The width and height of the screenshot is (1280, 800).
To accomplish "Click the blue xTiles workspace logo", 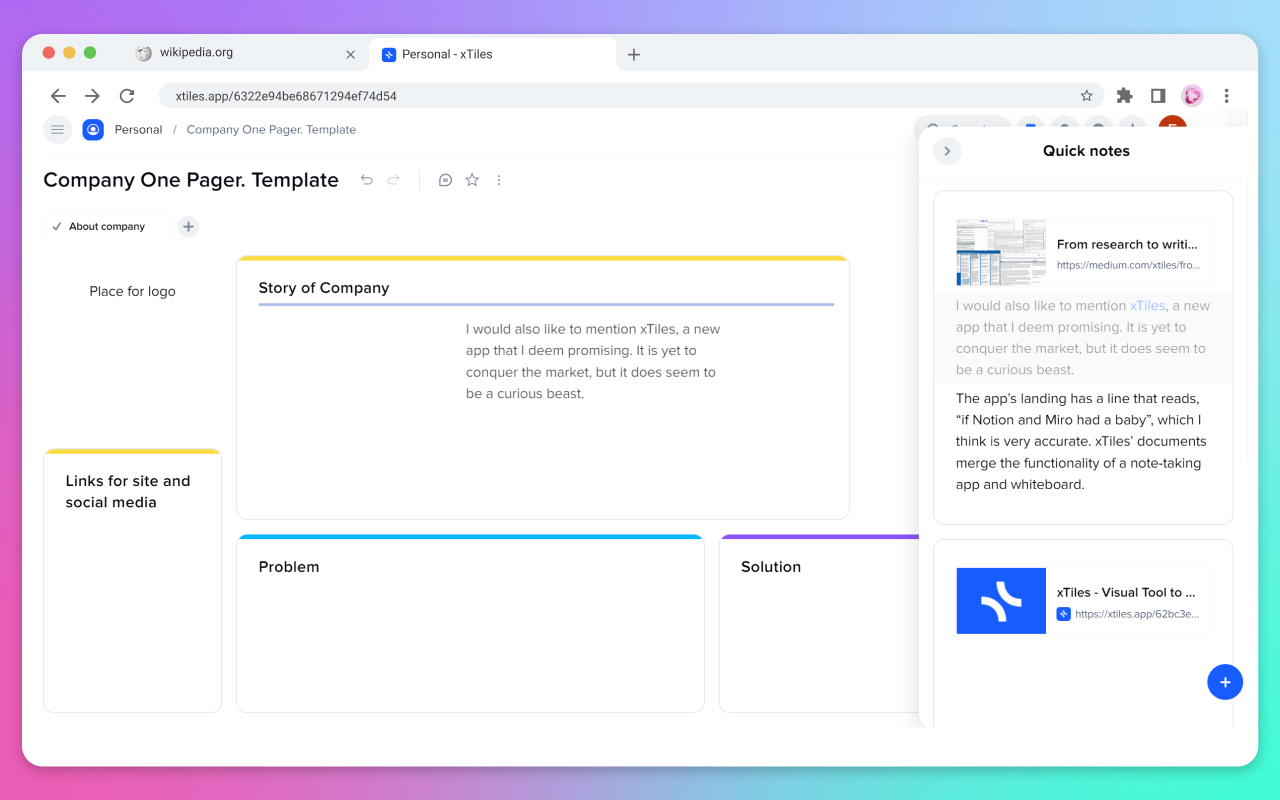I will 92,129.
